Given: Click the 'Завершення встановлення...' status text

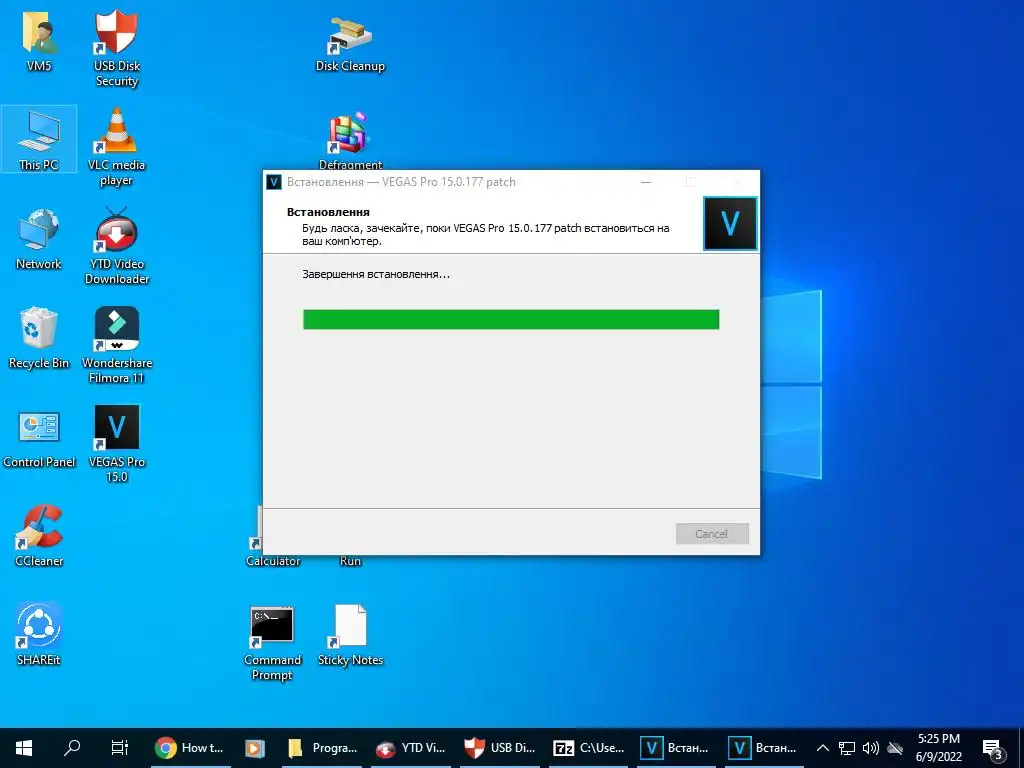Looking at the screenshot, I should click(376, 274).
